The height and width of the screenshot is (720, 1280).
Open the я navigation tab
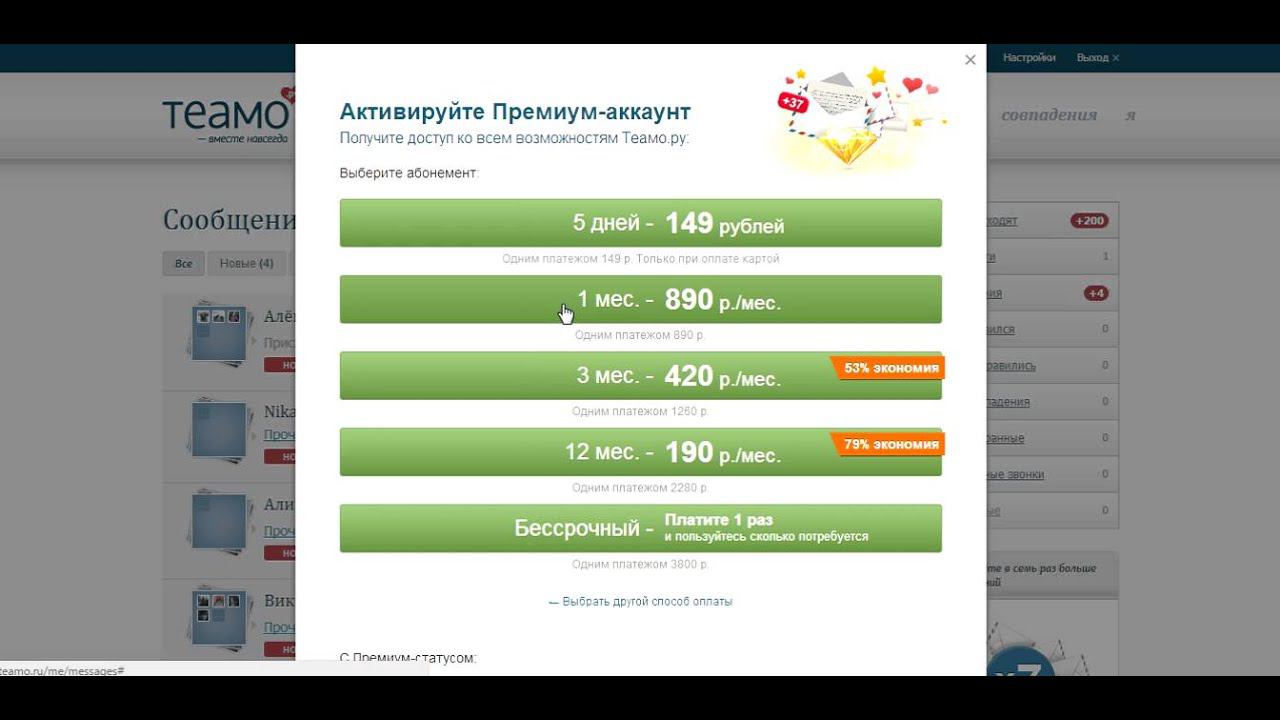[x=1130, y=115]
